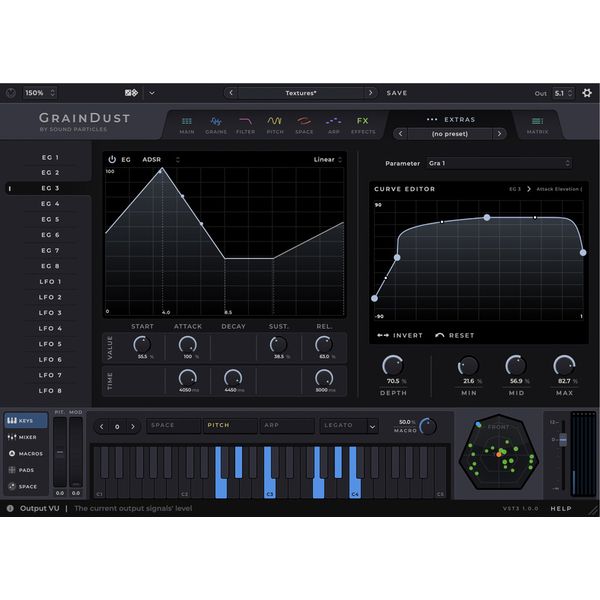
Task: Toggle the SPACE keyboard mode button
Action: tap(173, 426)
